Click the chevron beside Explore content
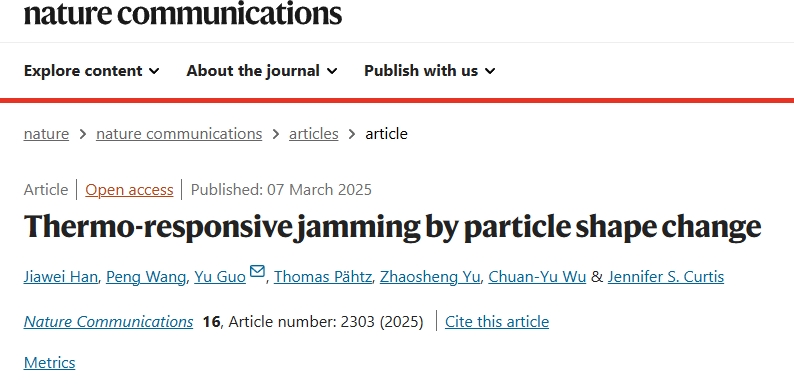Screen dimensions: 794x389 (154, 71)
